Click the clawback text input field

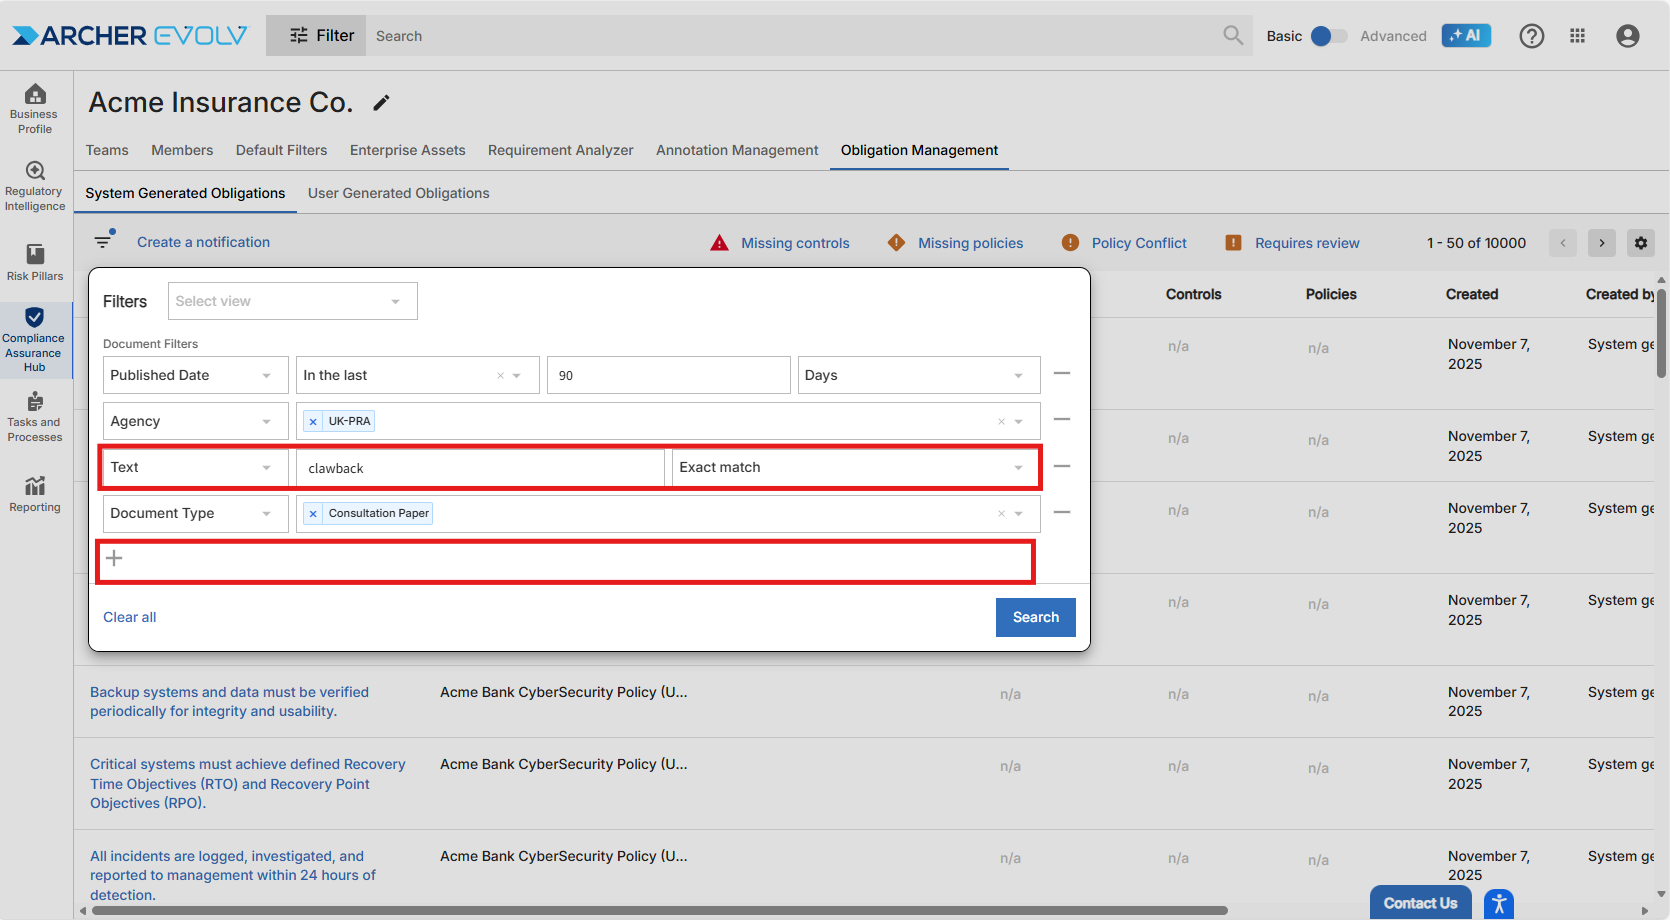[480, 468]
